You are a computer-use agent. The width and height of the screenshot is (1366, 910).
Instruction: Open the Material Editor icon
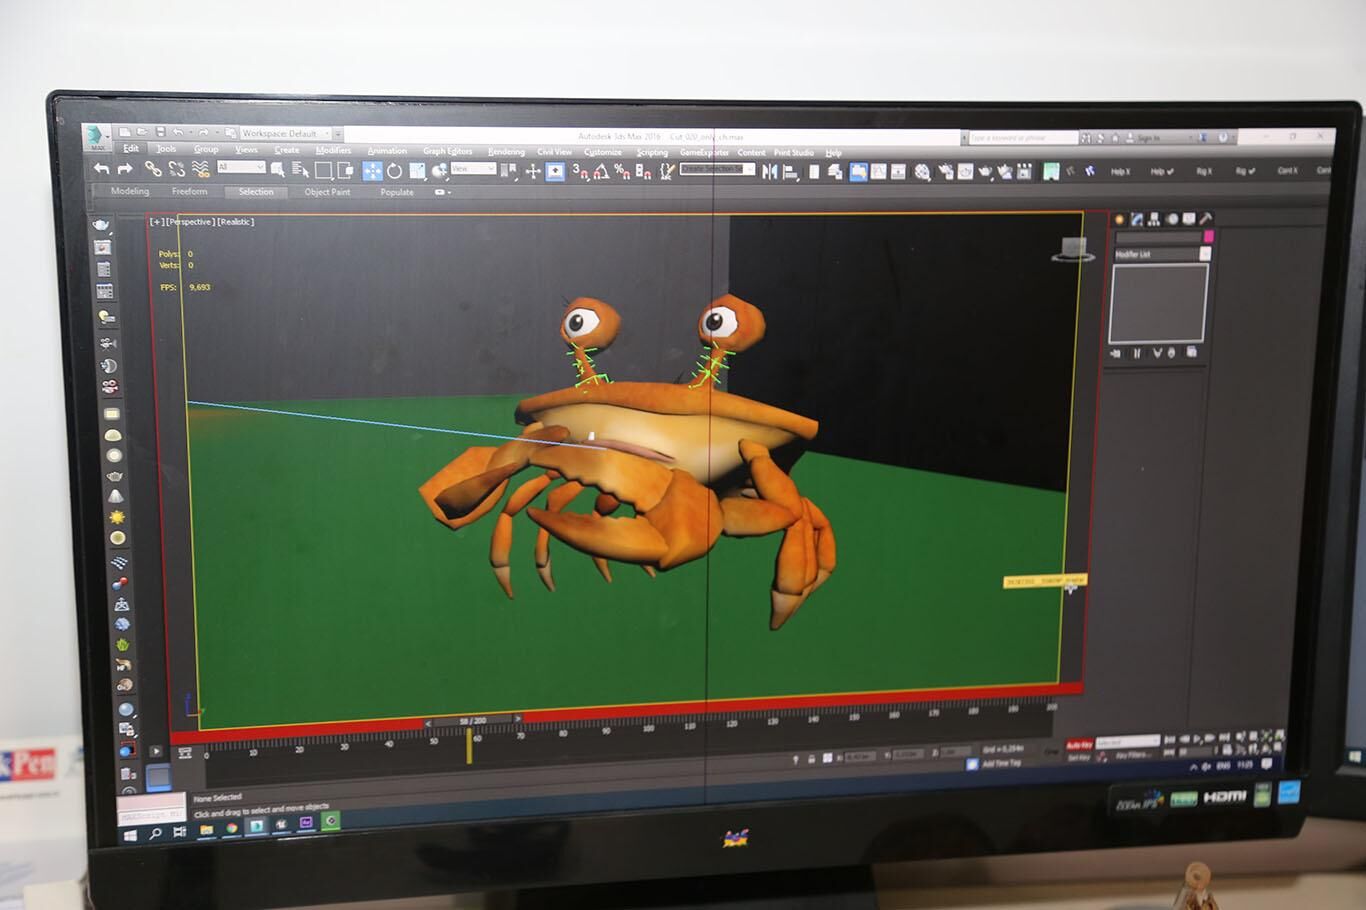(x=922, y=172)
